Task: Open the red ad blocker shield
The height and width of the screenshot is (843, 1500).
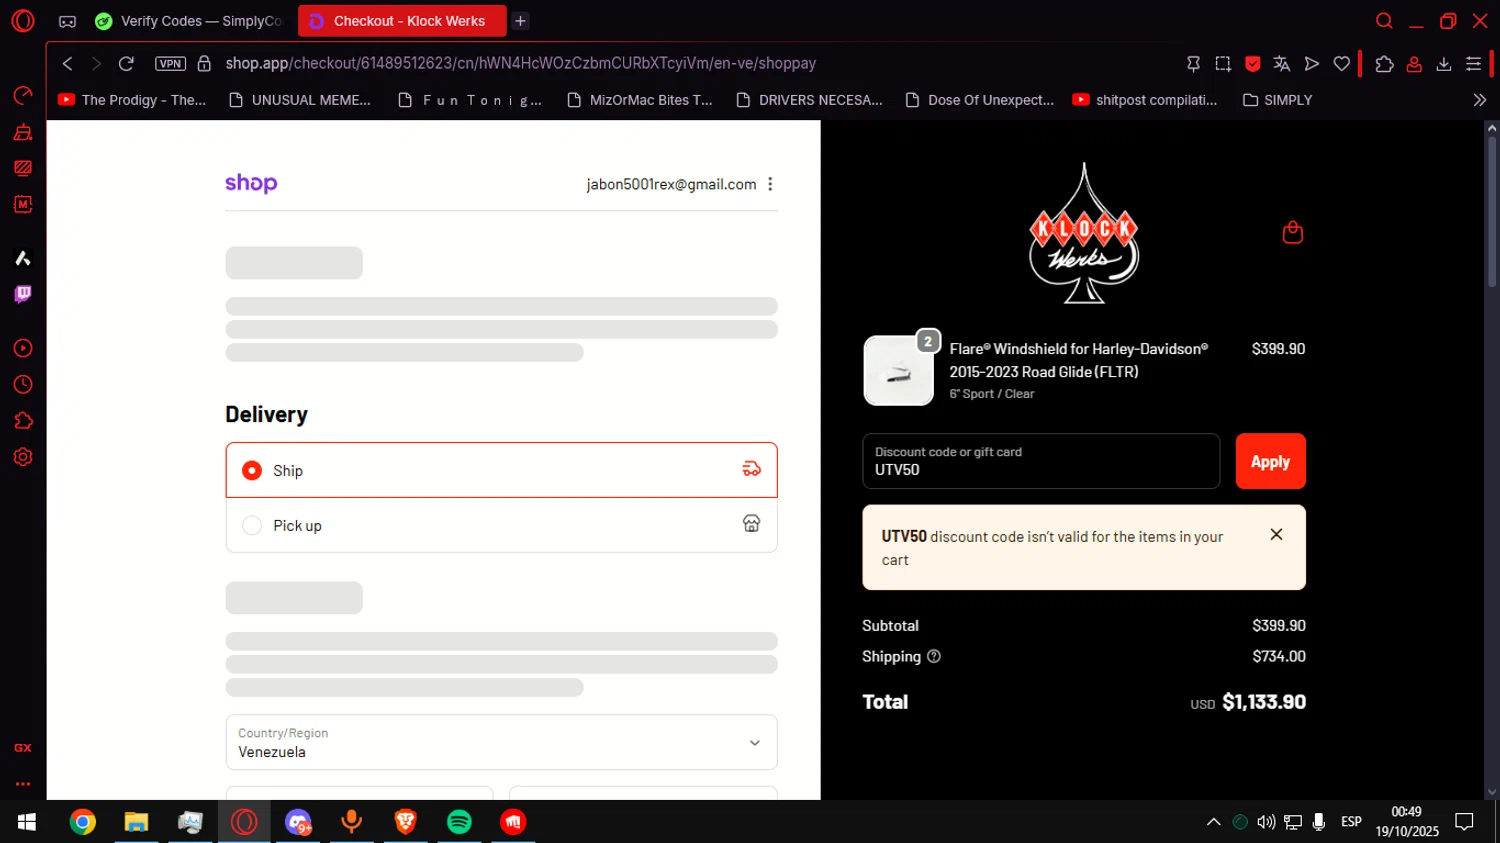Action: tap(1252, 63)
